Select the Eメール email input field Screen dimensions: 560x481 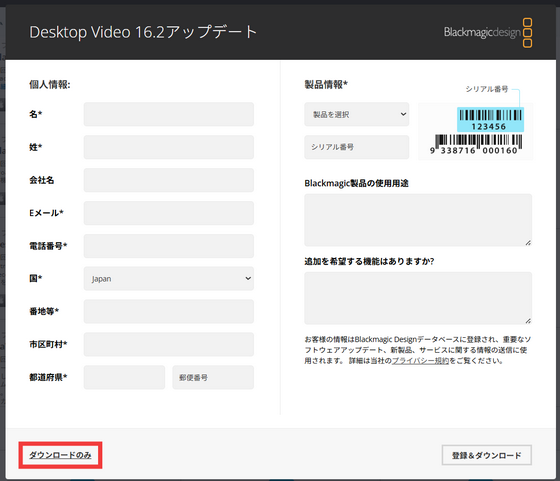(x=169, y=213)
